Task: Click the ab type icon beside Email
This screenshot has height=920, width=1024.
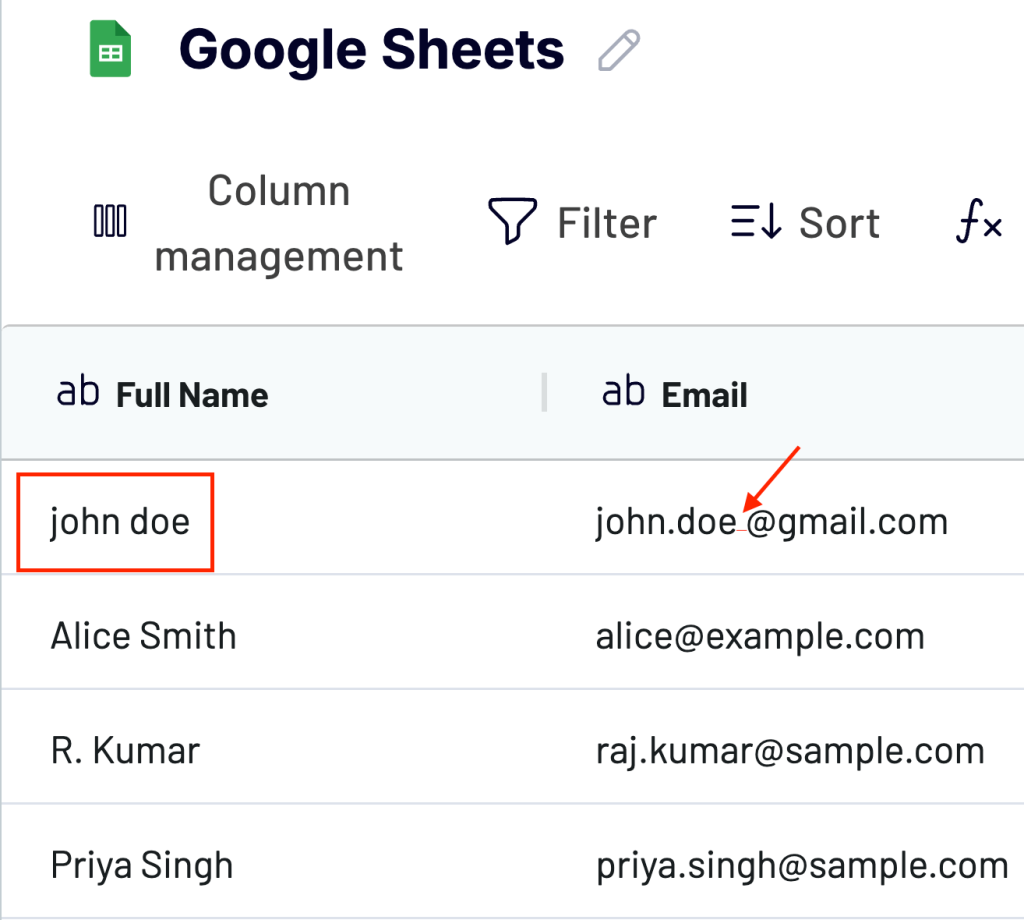Action: coord(623,392)
